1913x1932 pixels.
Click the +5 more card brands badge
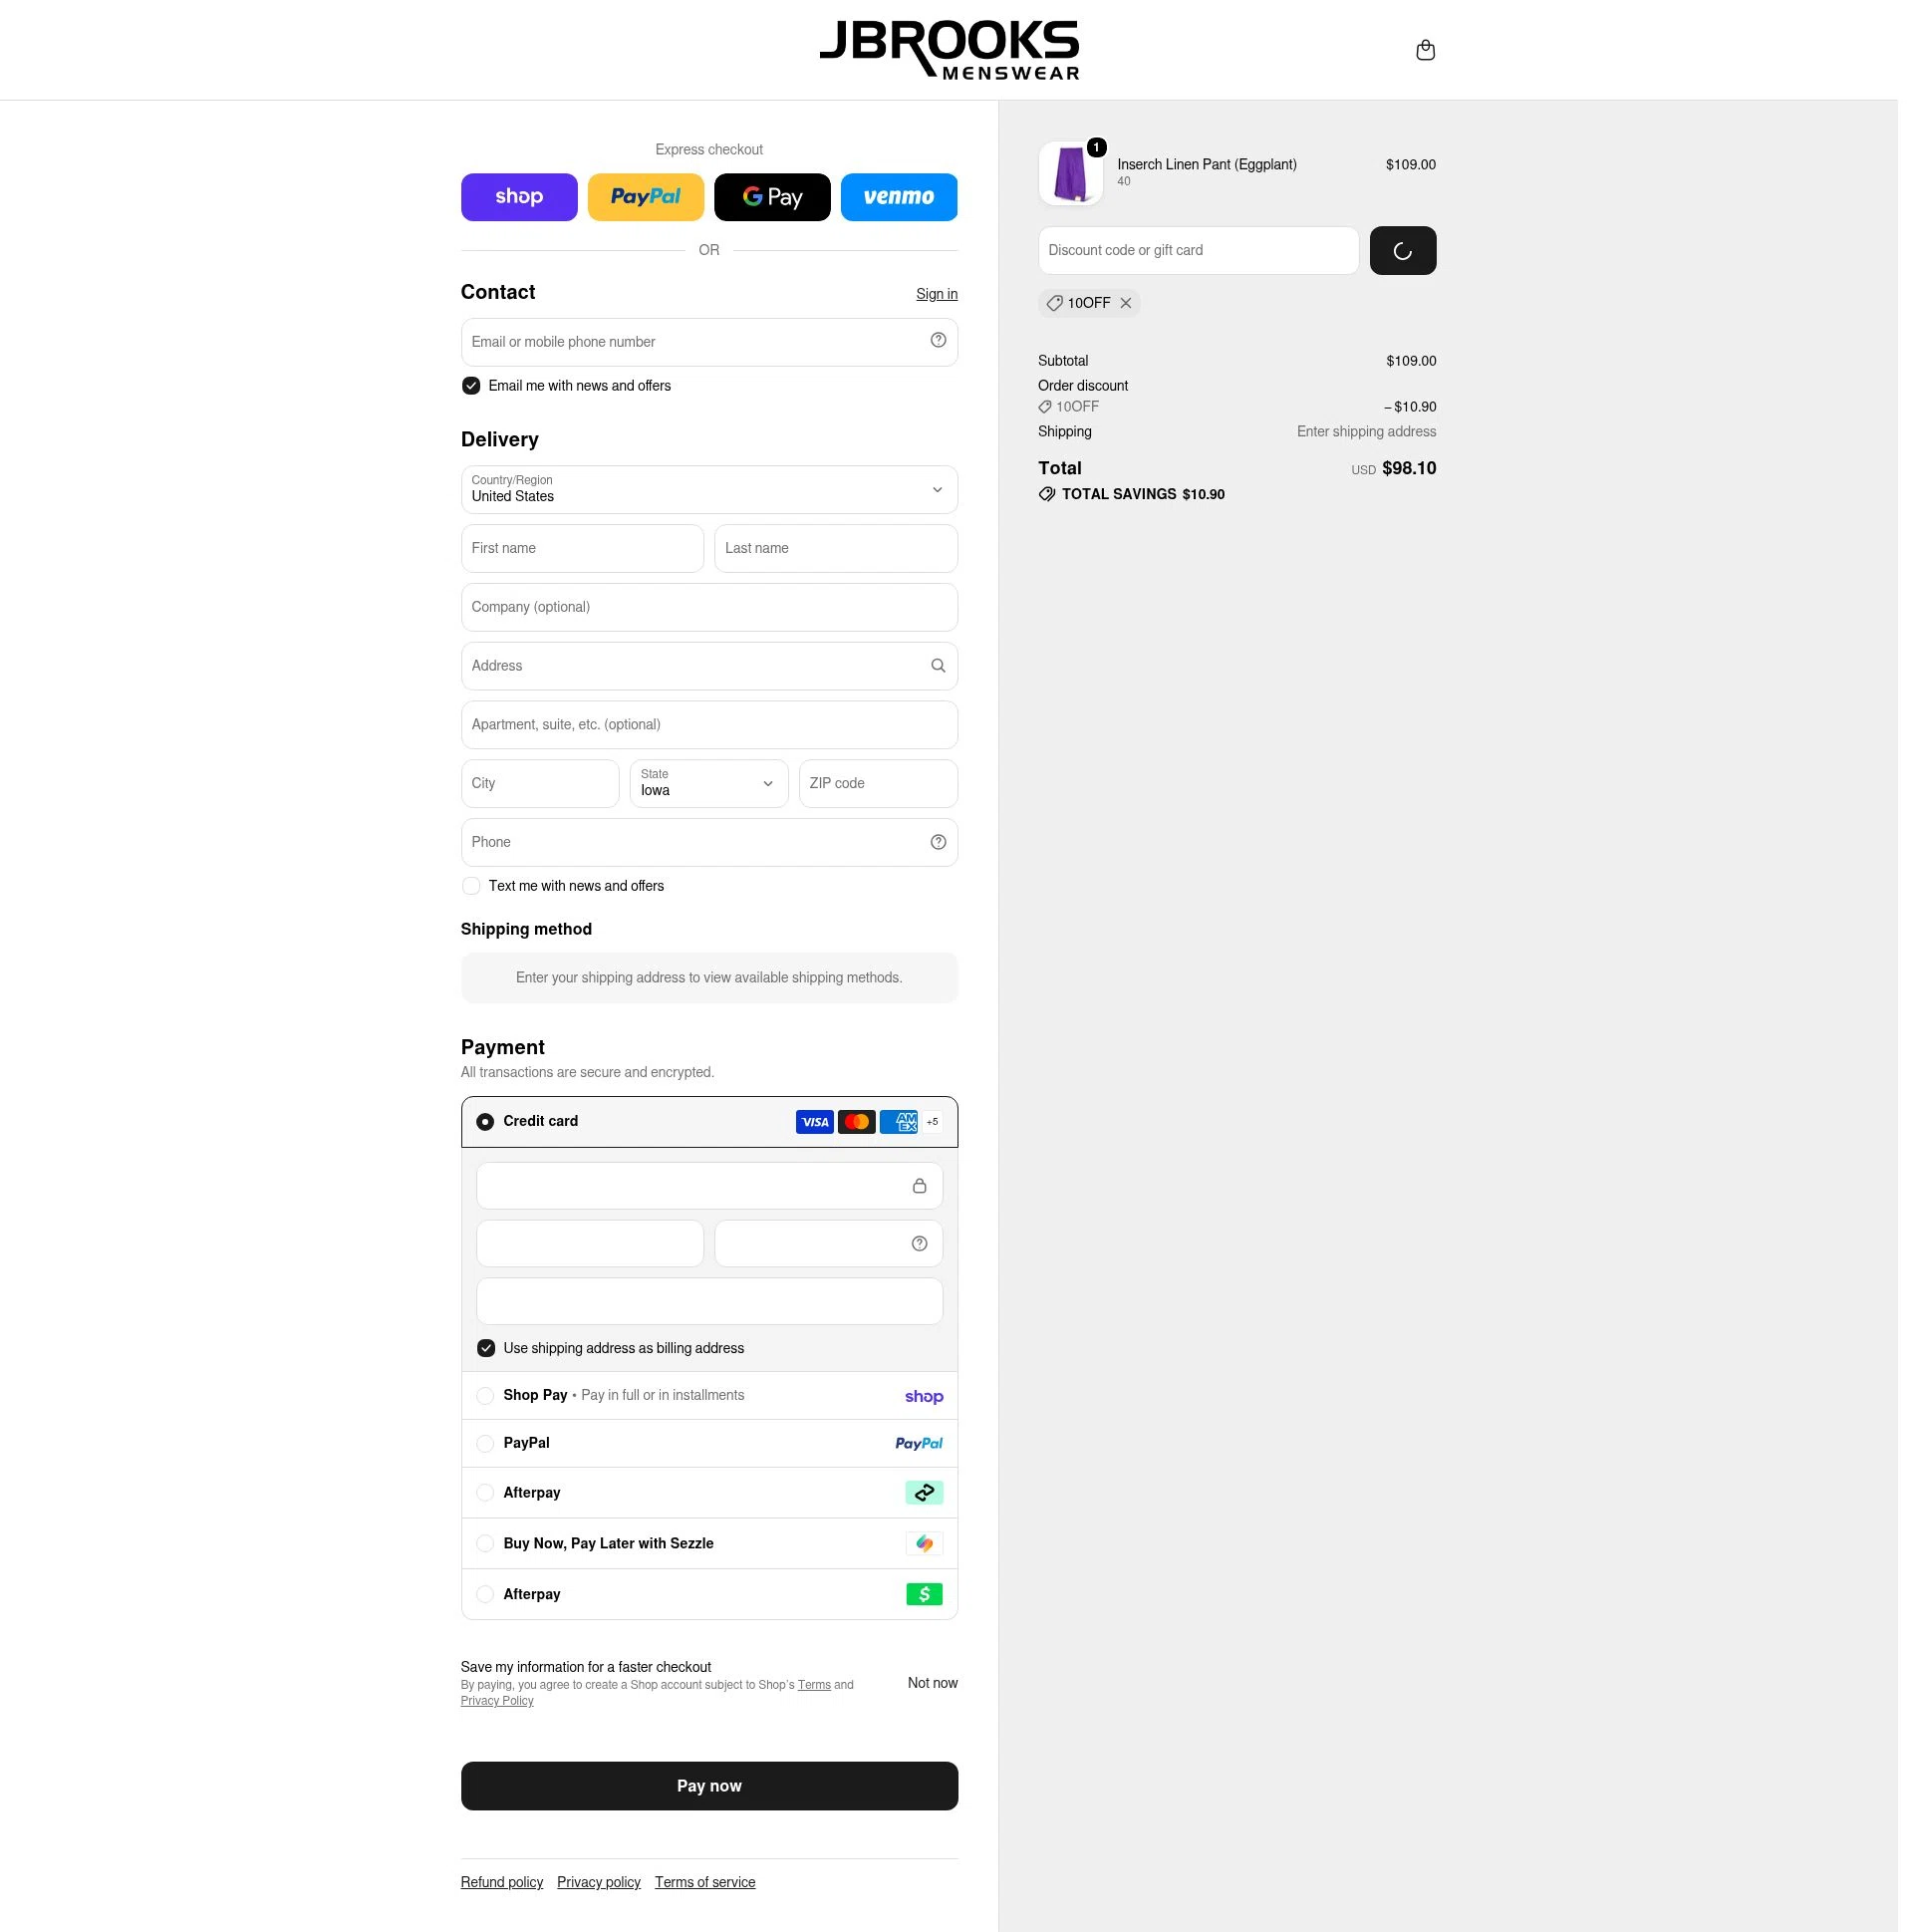click(932, 1122)
